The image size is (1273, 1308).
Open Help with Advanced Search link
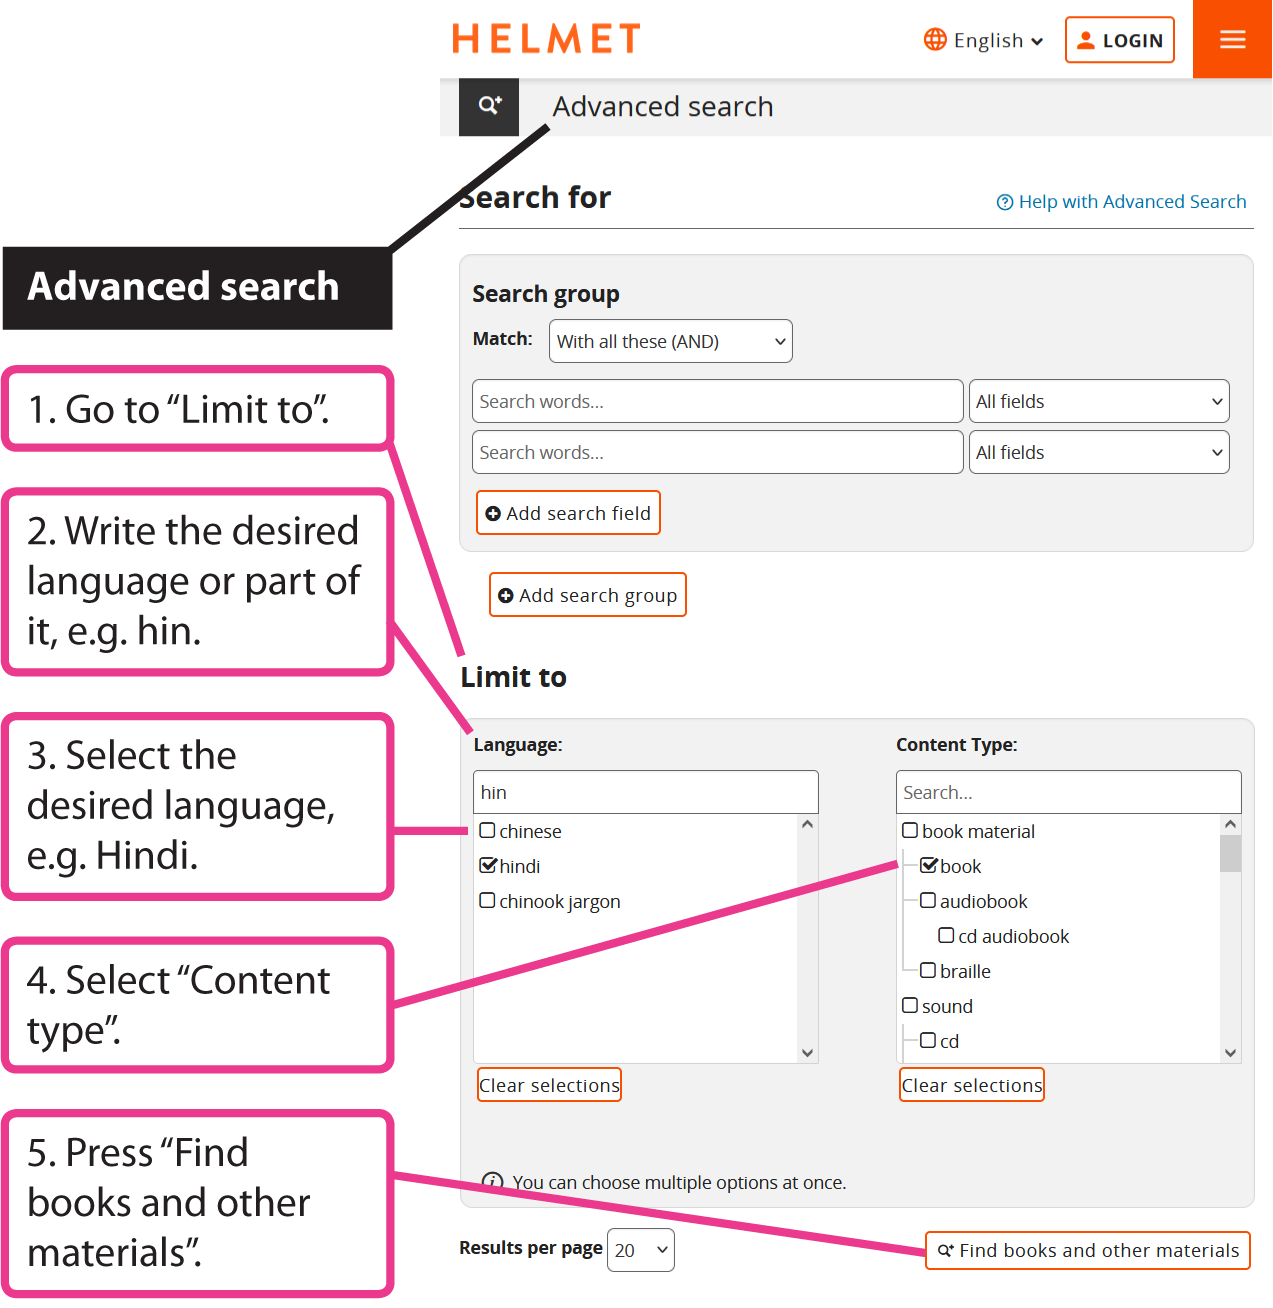1131,202
